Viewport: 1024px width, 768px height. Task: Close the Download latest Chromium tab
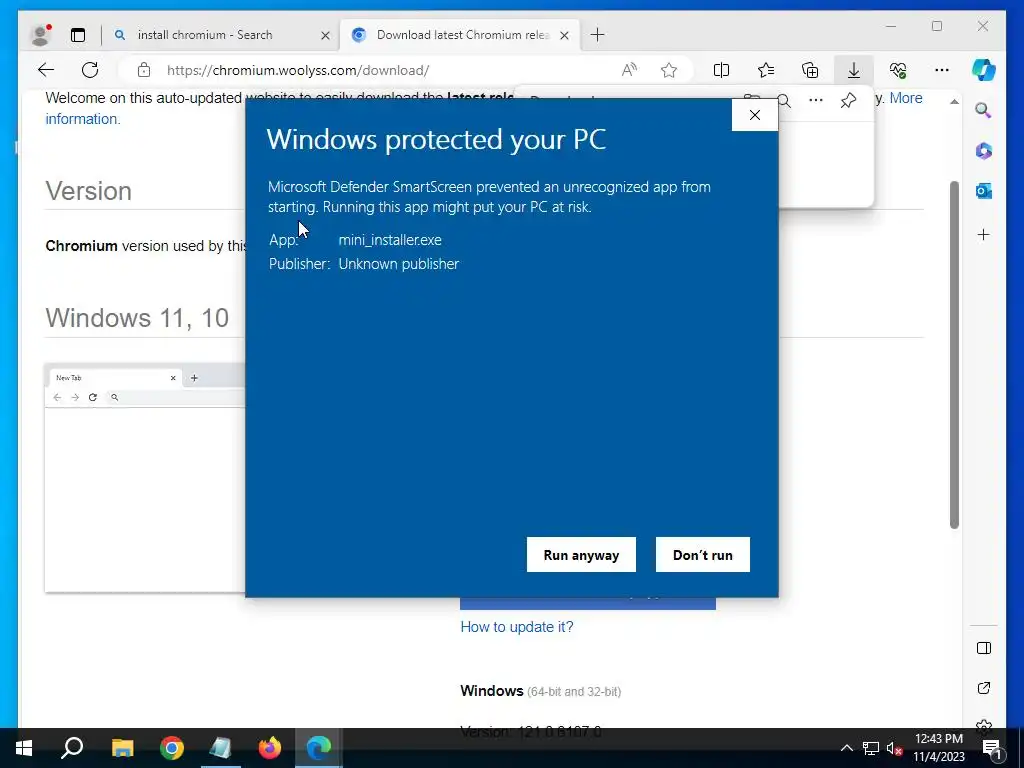pos(564,35)
